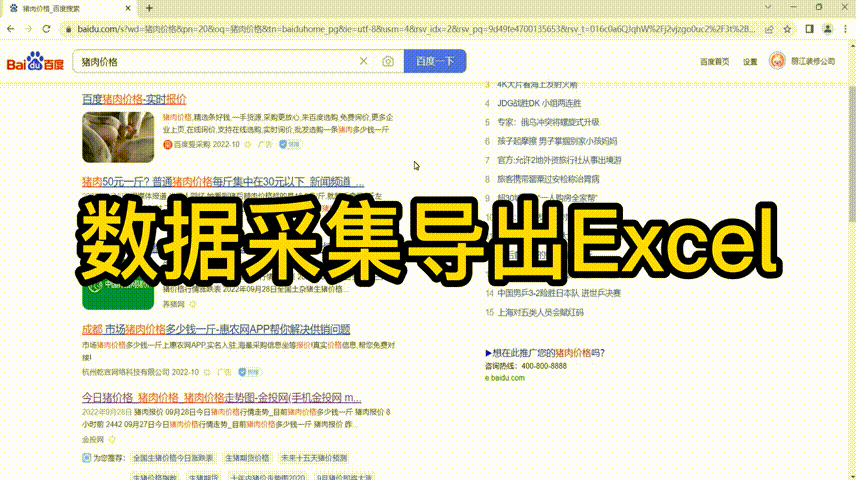Image resolution: width=856 pixels, height=480 pixels.
Task: Click related search 生猪期货价格
Action: (x=247, y=458)
